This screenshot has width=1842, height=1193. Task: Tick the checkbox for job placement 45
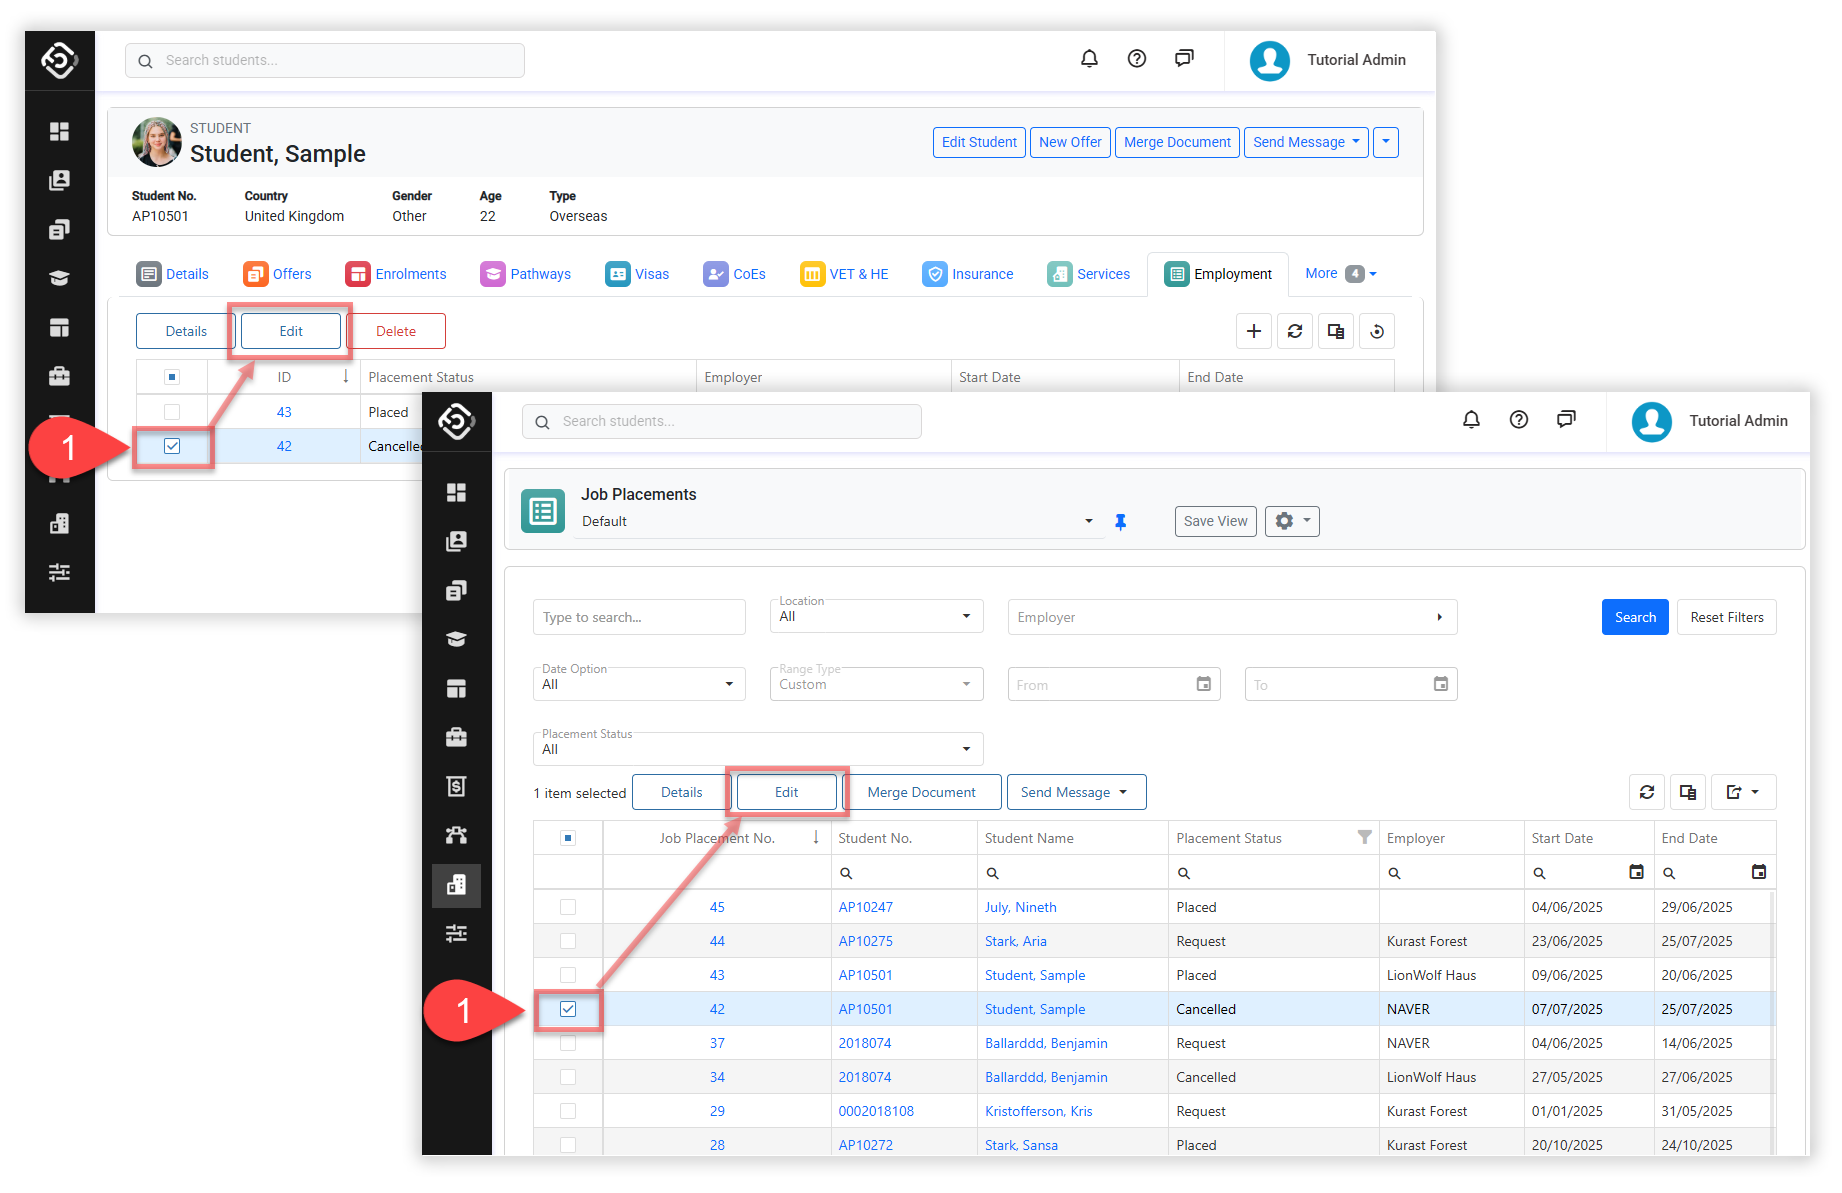[568, 907]
